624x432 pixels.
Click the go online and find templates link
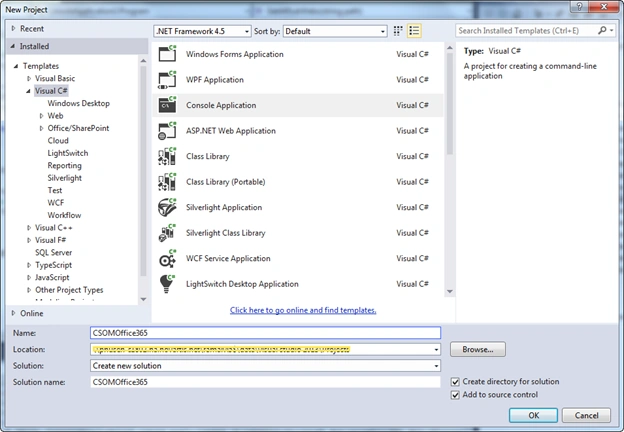303,310
